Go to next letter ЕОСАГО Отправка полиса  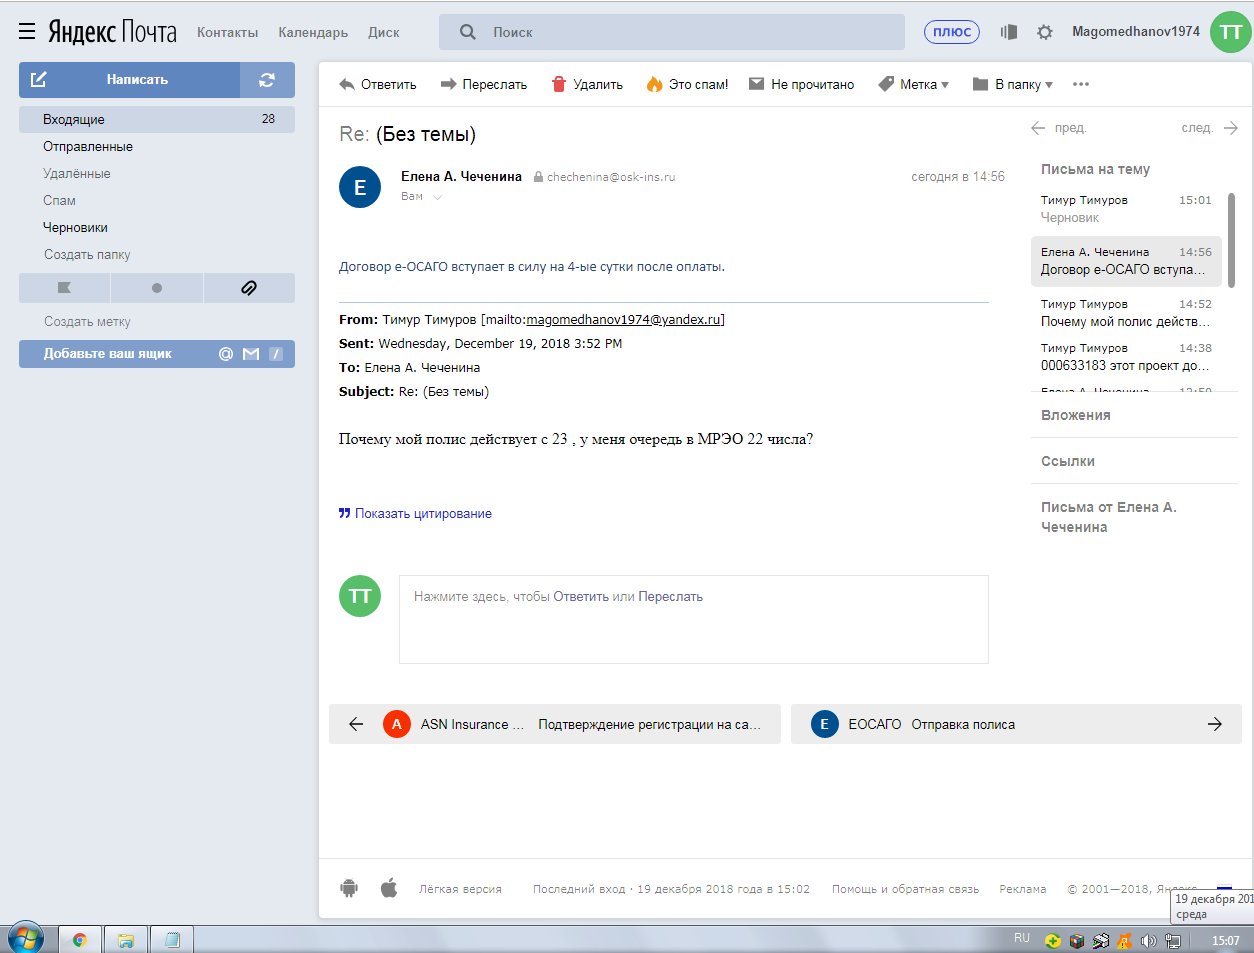click(1016, 724)
